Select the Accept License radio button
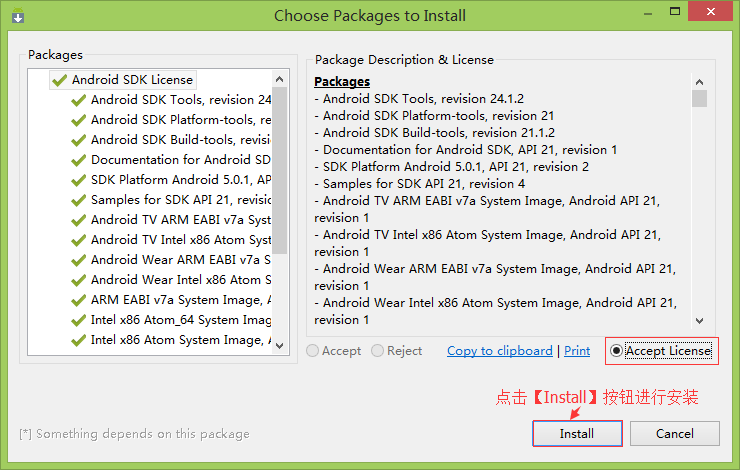 [661, 351]
